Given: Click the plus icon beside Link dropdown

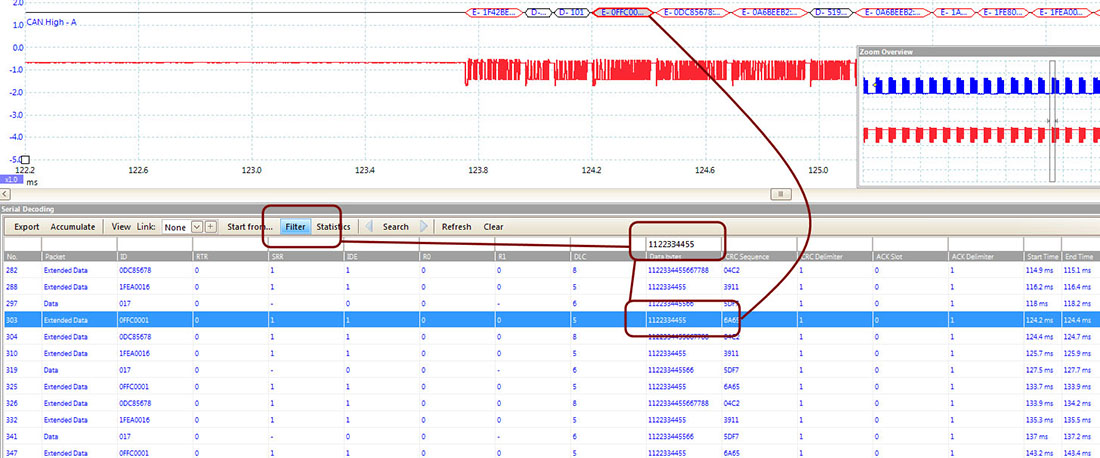Looking at the screenshot, I should pos(210,227).
